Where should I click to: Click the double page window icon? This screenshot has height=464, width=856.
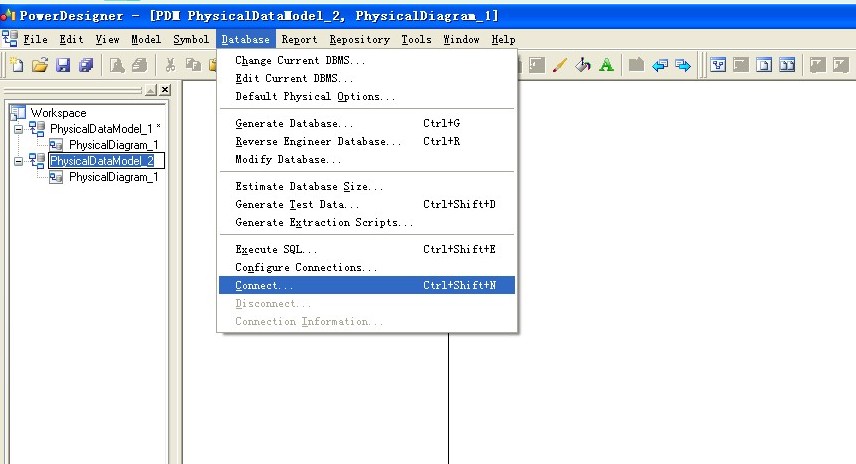pyautogui.click(x=787, y=66)
